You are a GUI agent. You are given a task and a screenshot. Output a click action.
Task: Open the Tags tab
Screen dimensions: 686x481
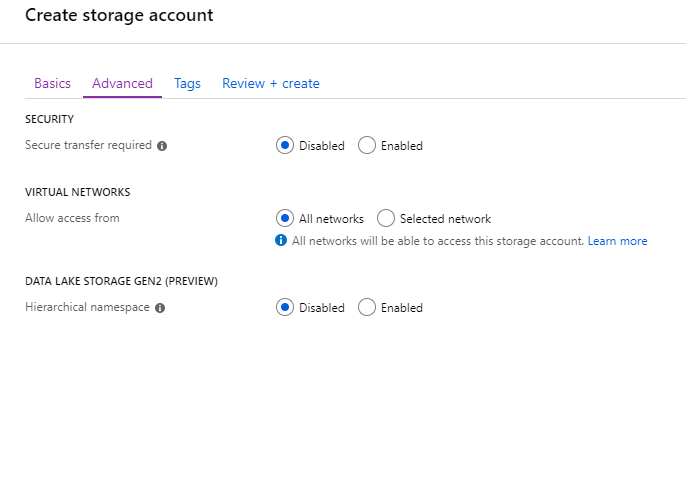187,84
